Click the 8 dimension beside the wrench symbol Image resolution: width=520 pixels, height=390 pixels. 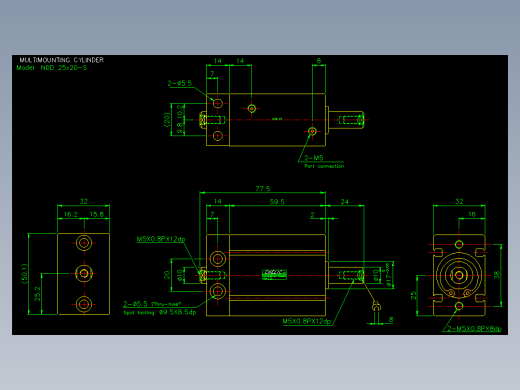click(391, 320)
